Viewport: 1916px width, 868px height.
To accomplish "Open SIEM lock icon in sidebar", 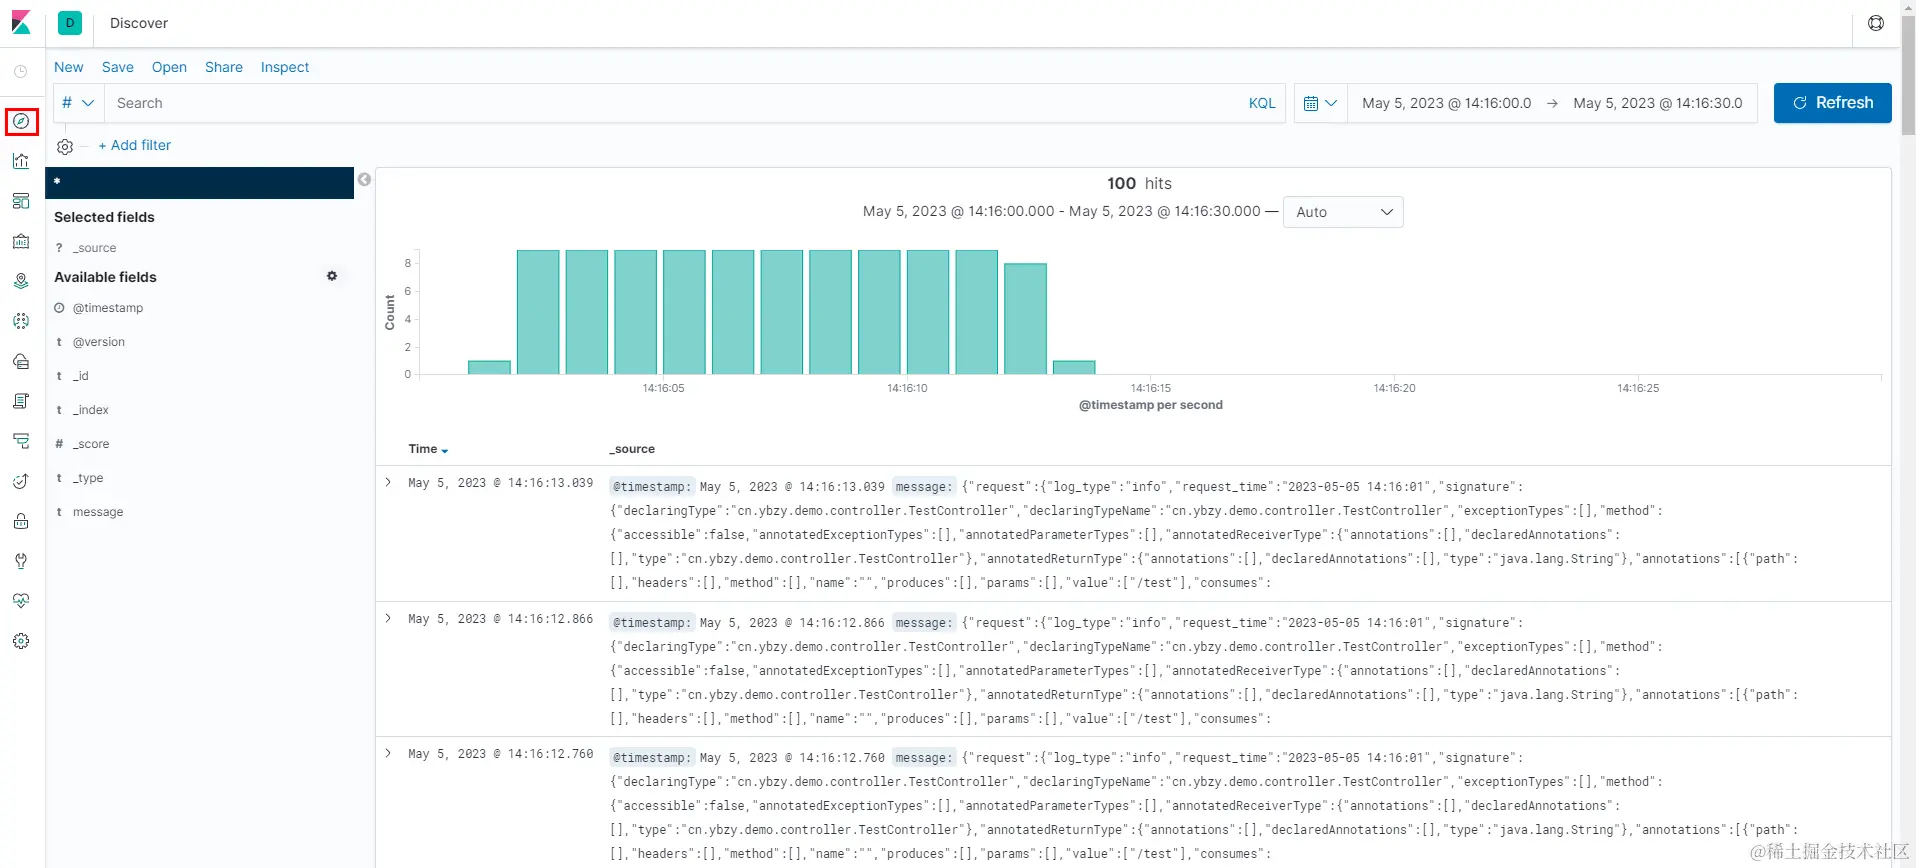I will pos(21,521).
